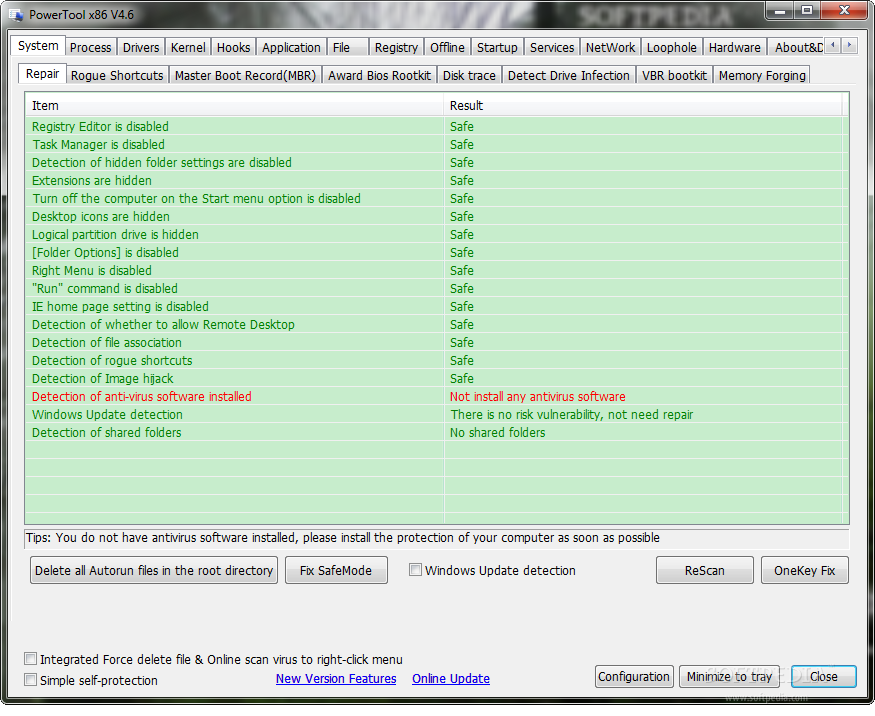Select the Offline tab
875x716 pixels.
447,47
